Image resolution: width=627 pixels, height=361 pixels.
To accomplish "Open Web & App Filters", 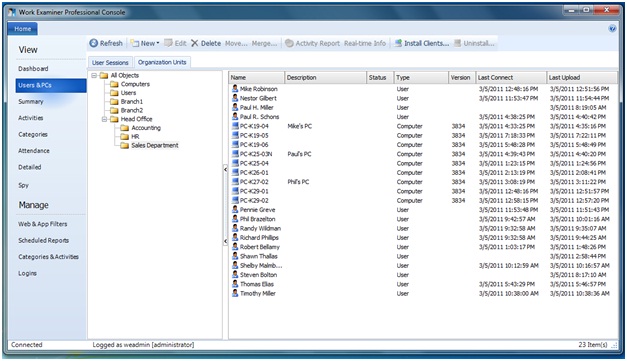I will click(42, 224).
